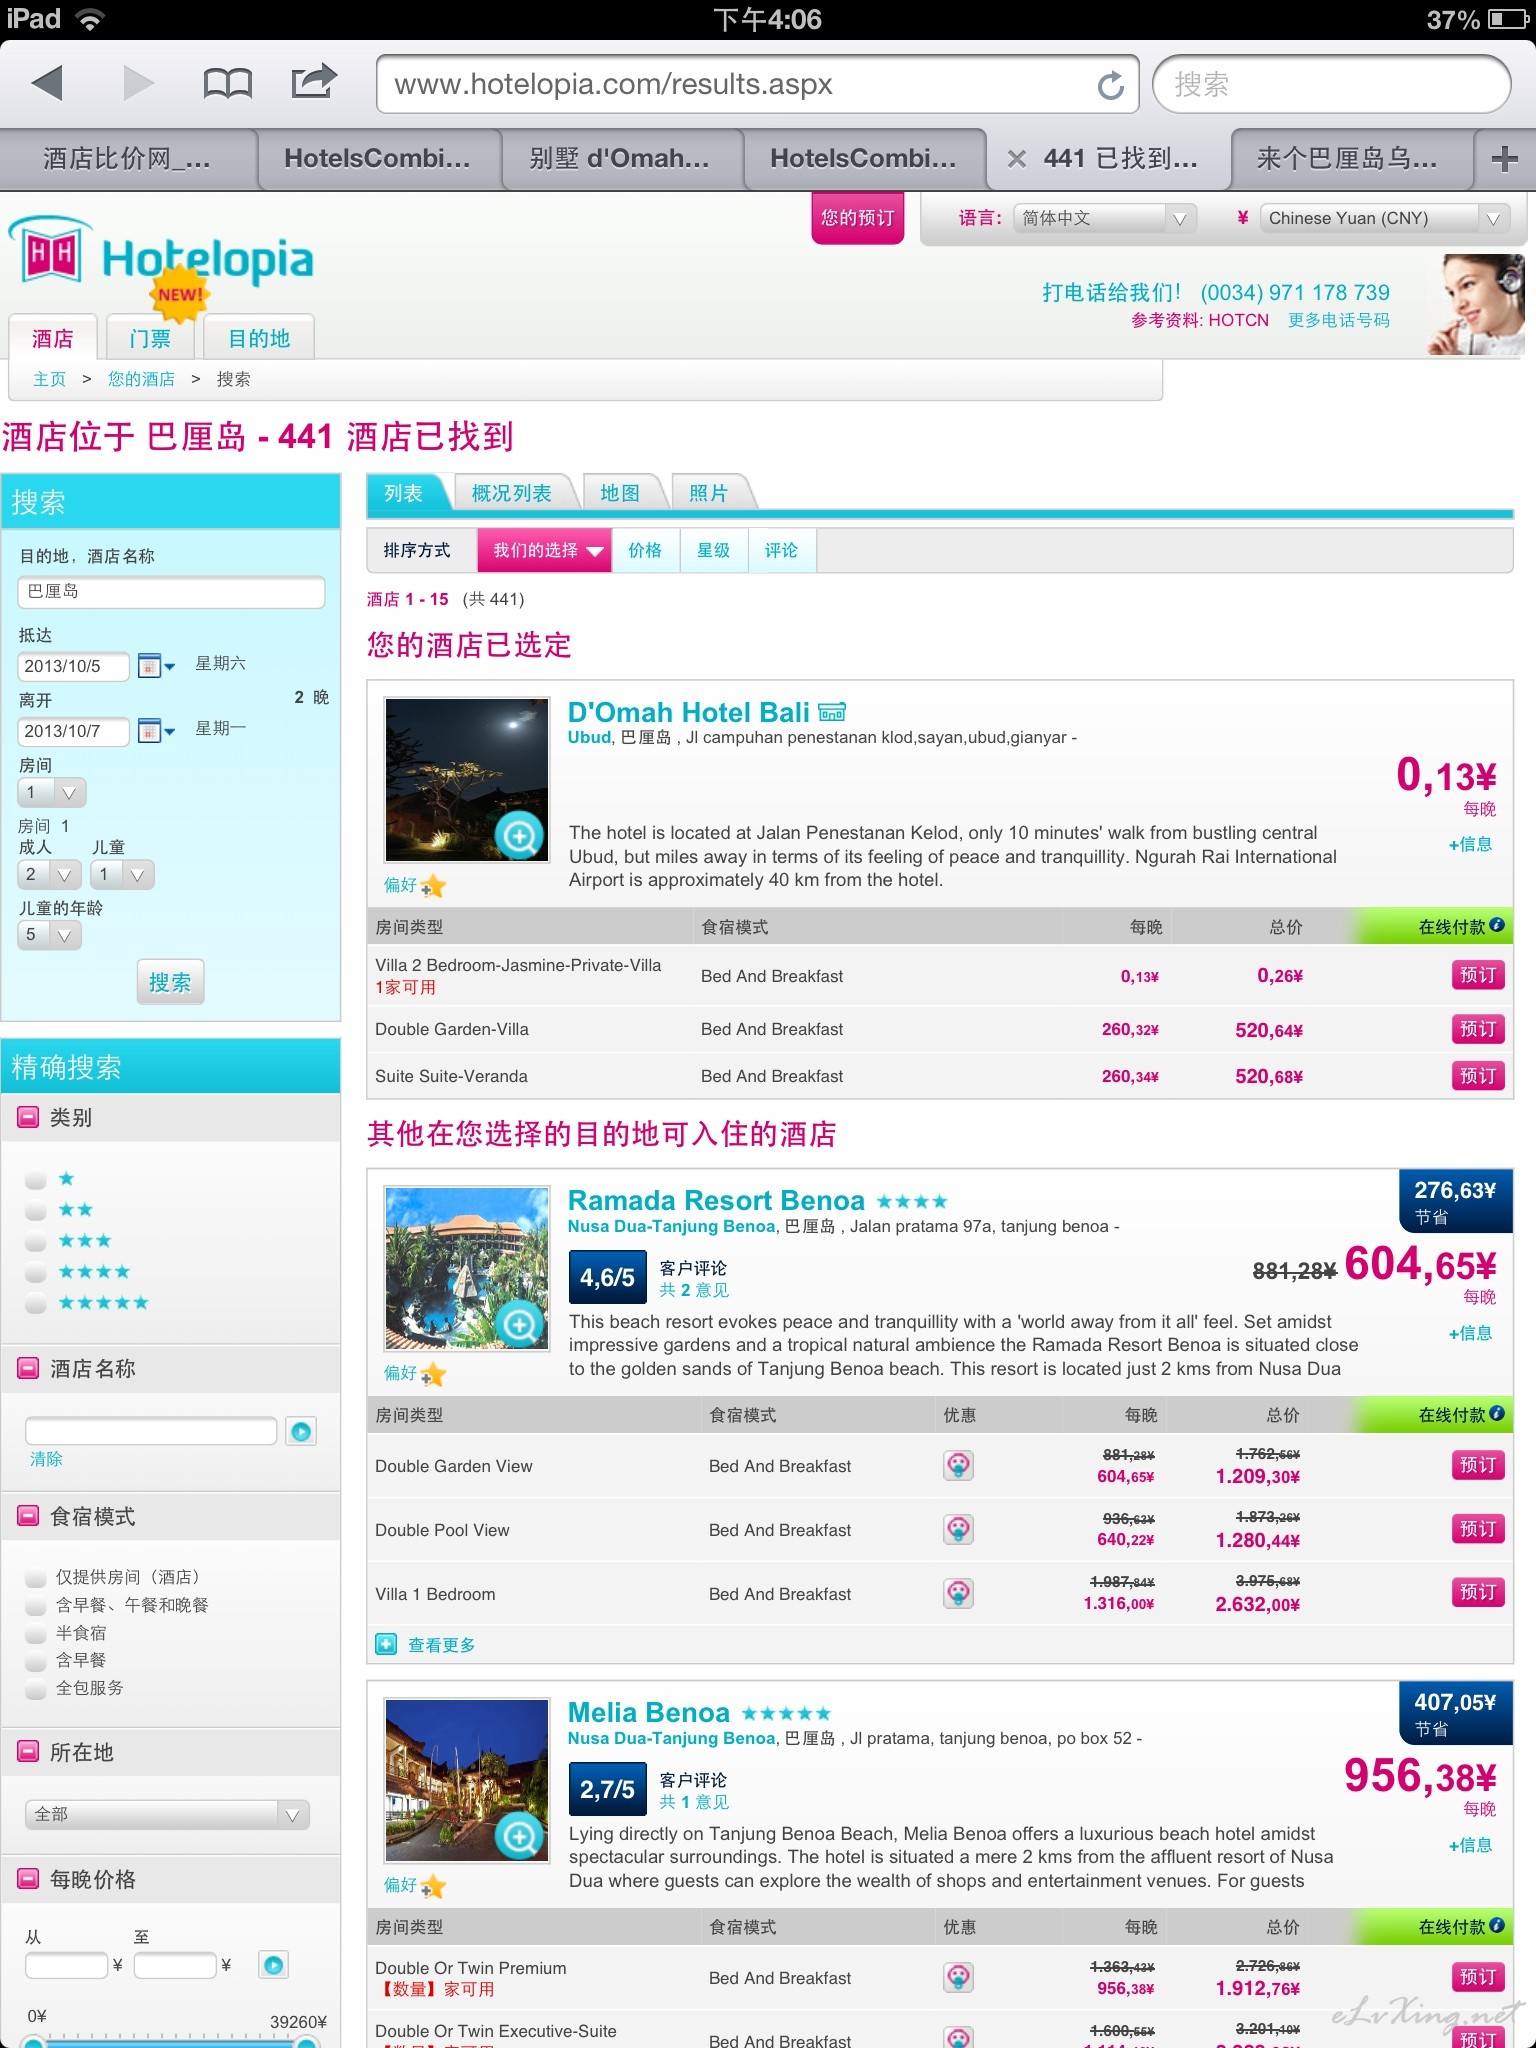This screenshot has height=2048, width=1536.
Task: Open the child age dropdown
Action: pyautogui.click(x=50, y=935)
